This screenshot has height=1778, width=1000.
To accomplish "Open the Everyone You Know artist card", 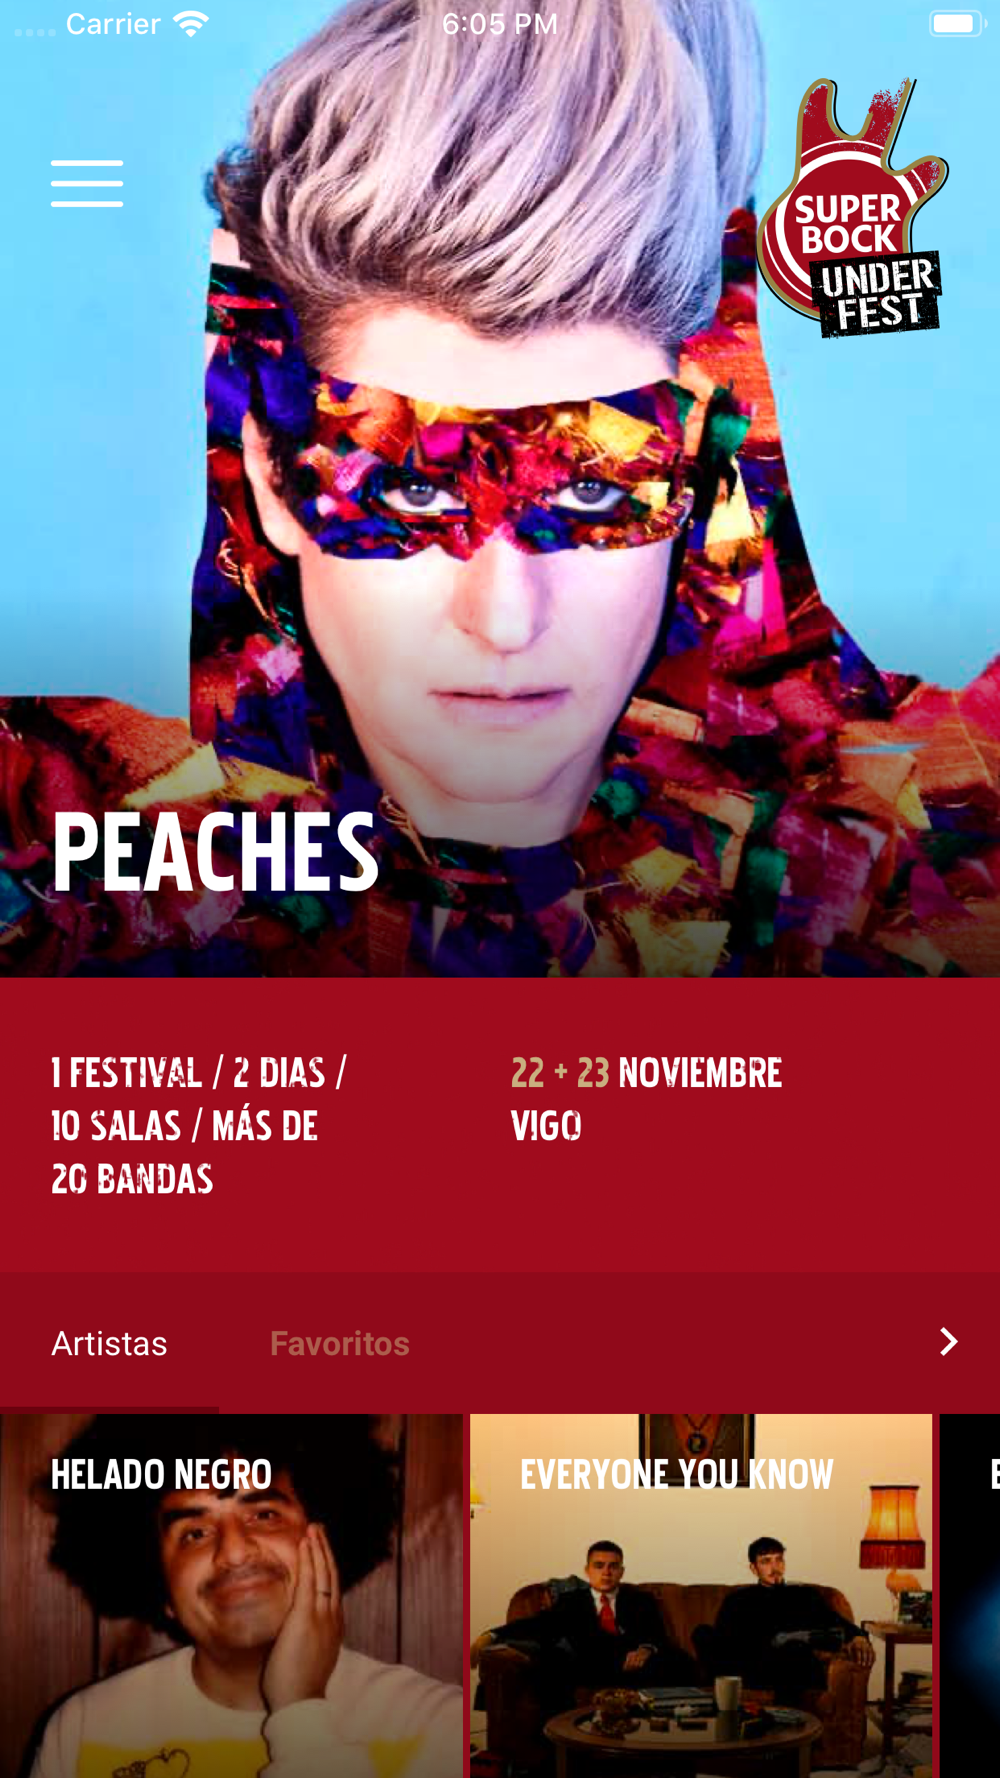I will 701,1596.
